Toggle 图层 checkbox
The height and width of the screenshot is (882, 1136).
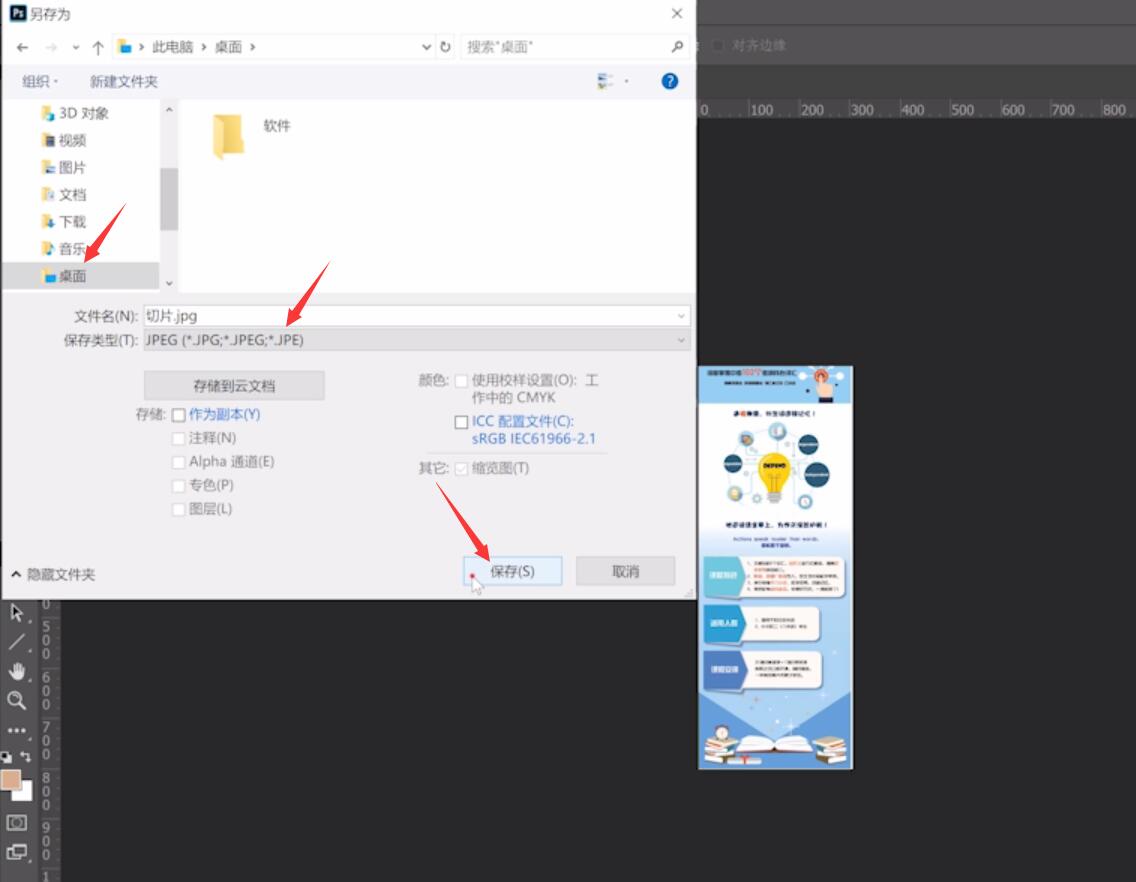click(178, 509)
